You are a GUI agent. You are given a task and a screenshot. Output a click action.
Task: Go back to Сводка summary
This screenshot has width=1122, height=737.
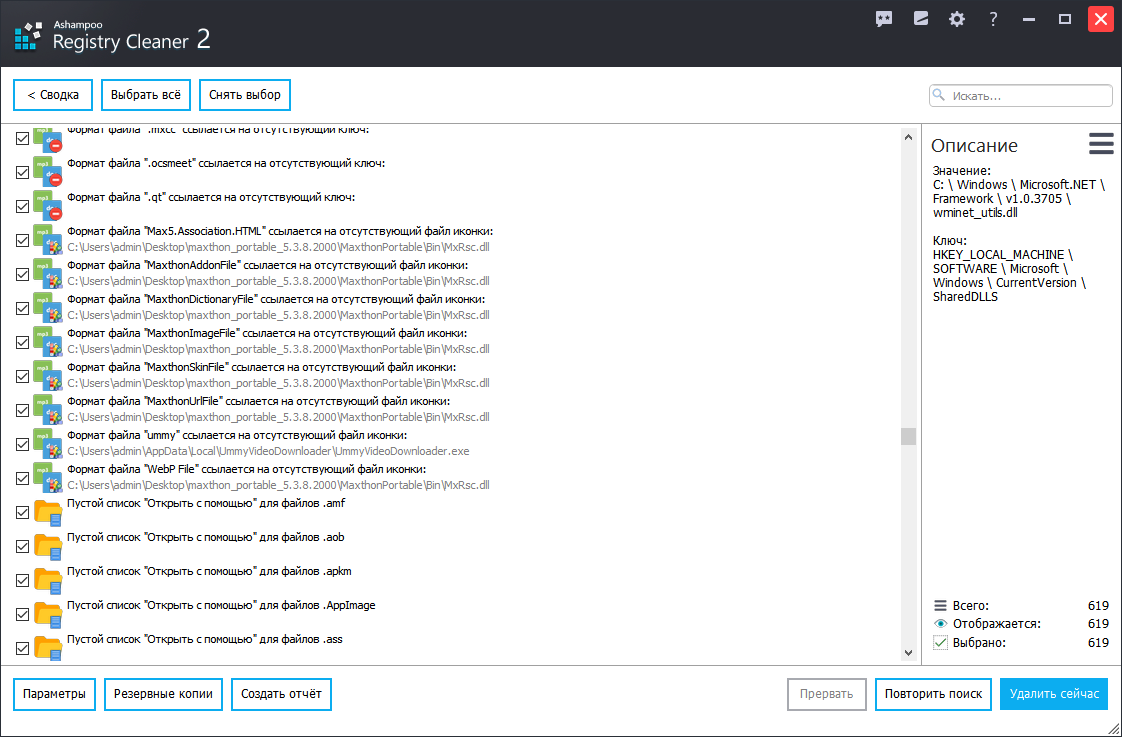click(x=53, y=95)
